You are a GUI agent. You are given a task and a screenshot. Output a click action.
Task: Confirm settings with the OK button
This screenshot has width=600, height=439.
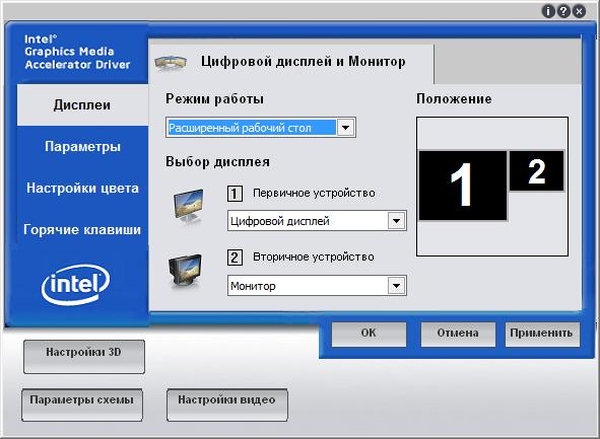[x=369, y=334]
